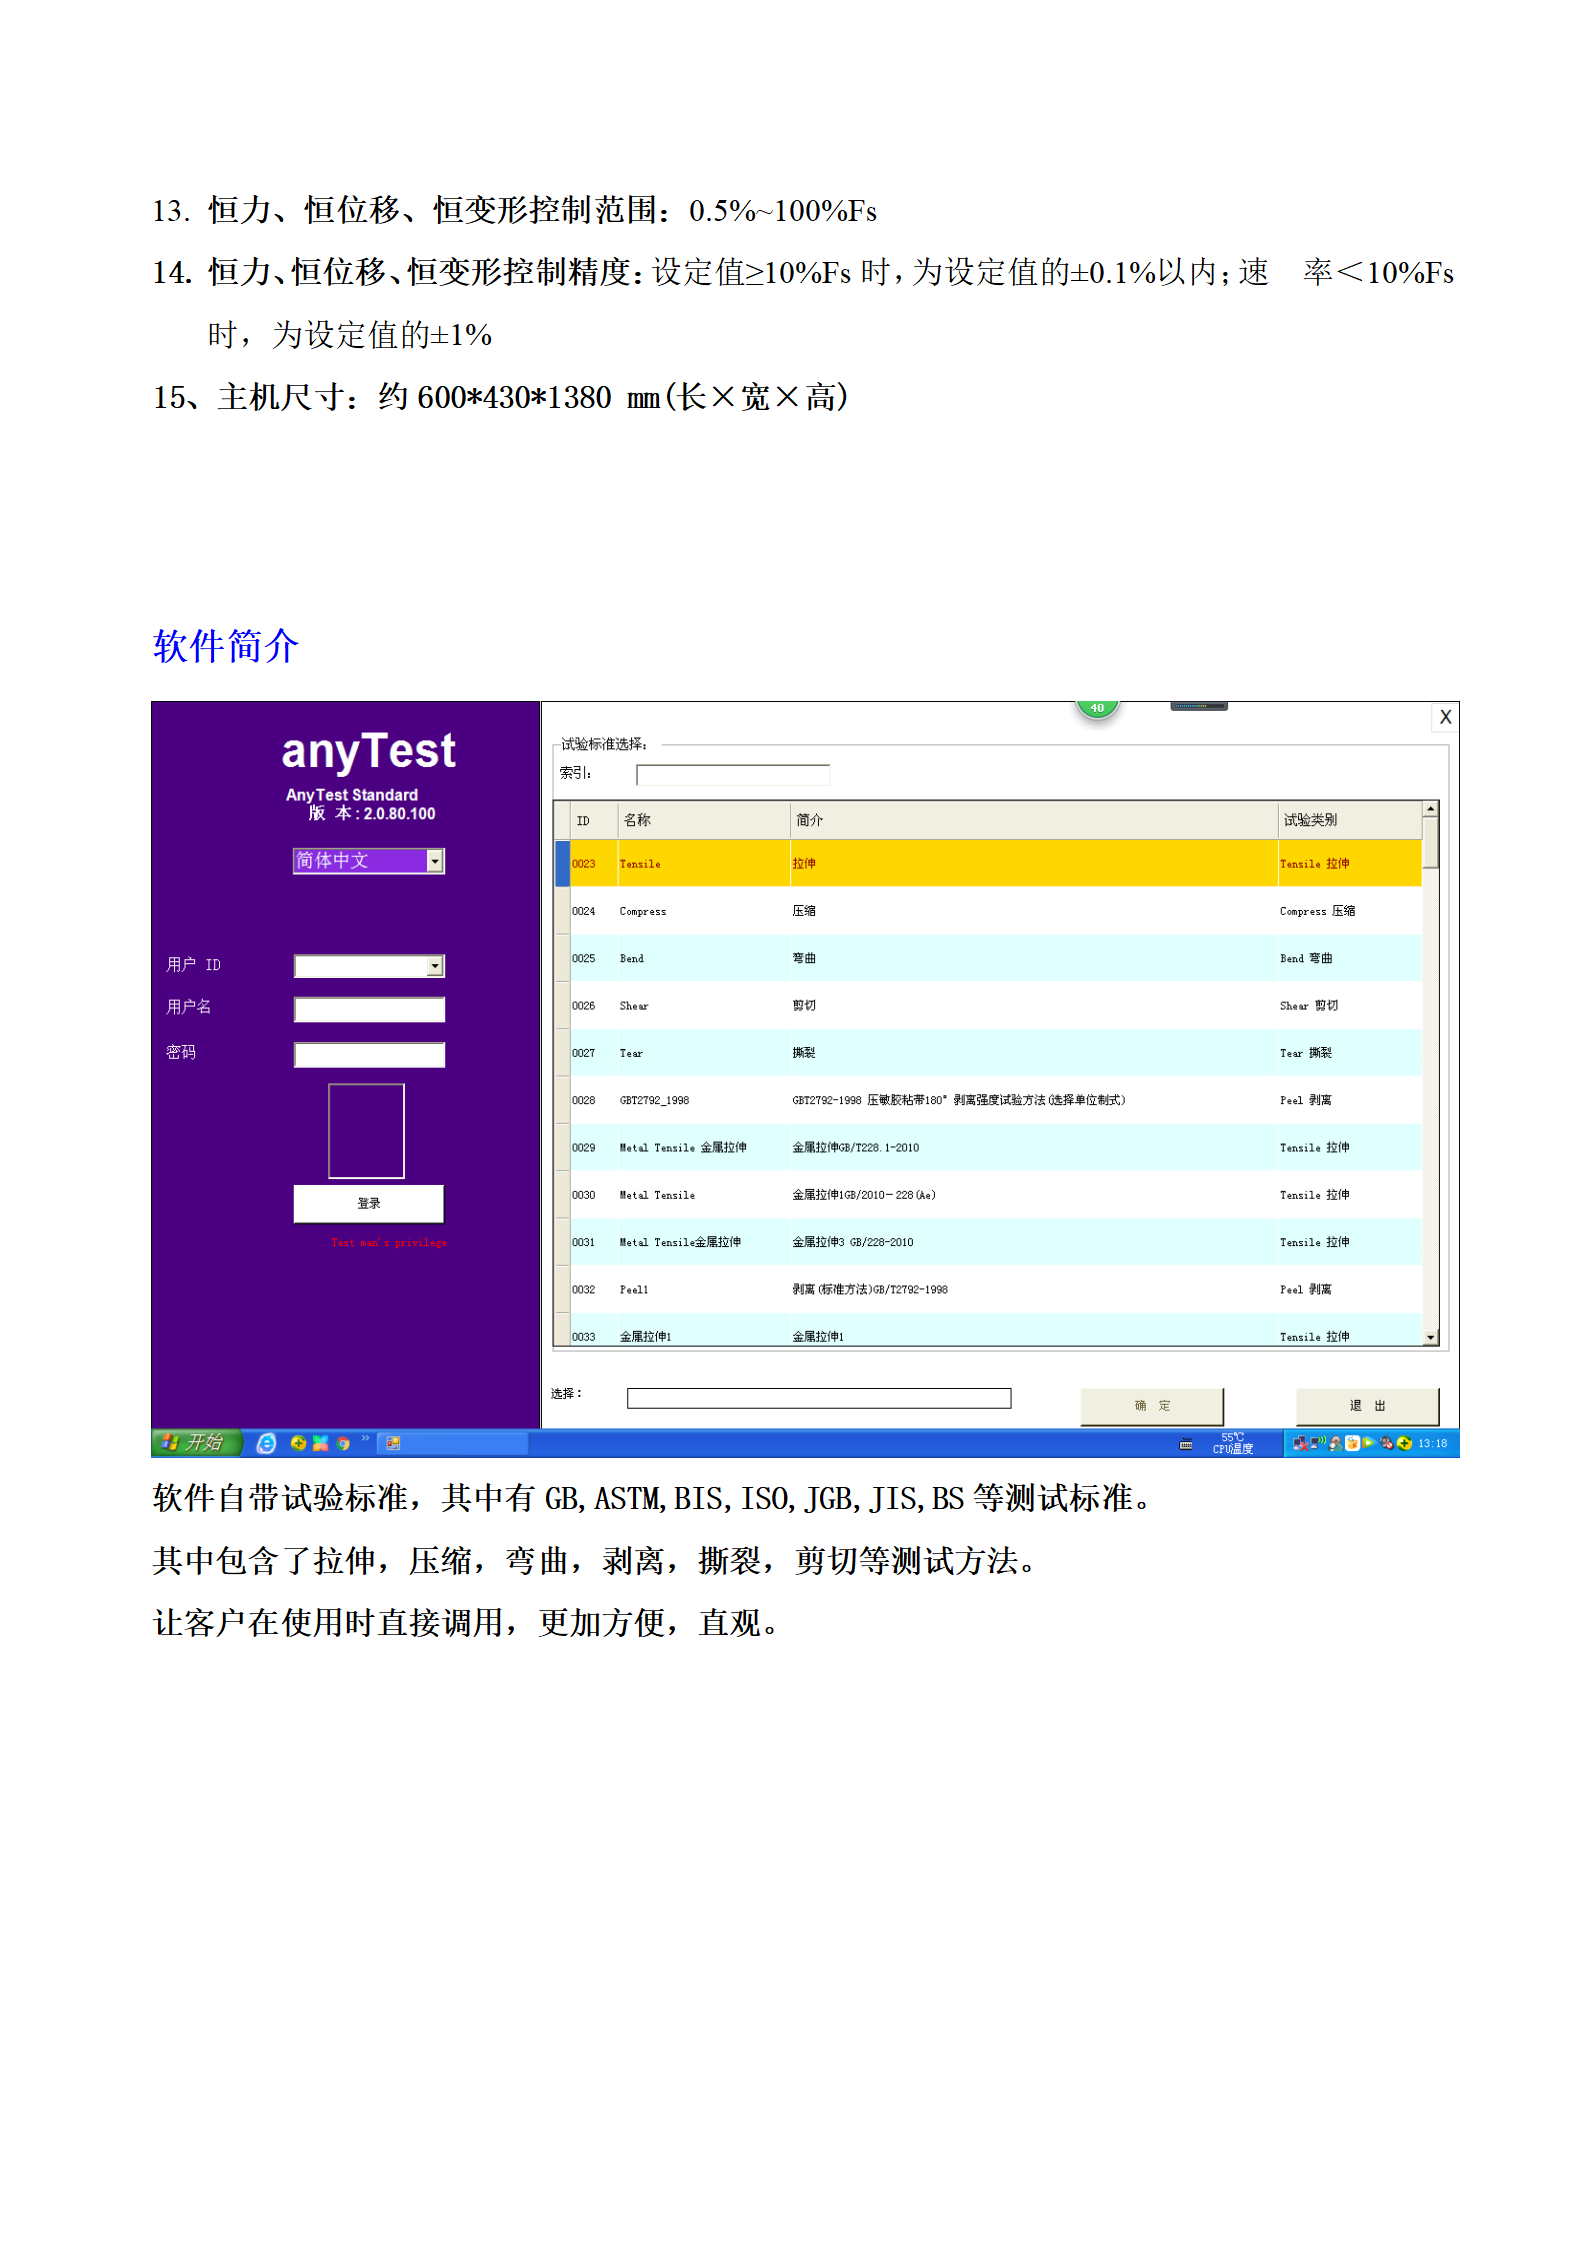Click the 索引 search input box

point(732,775)
